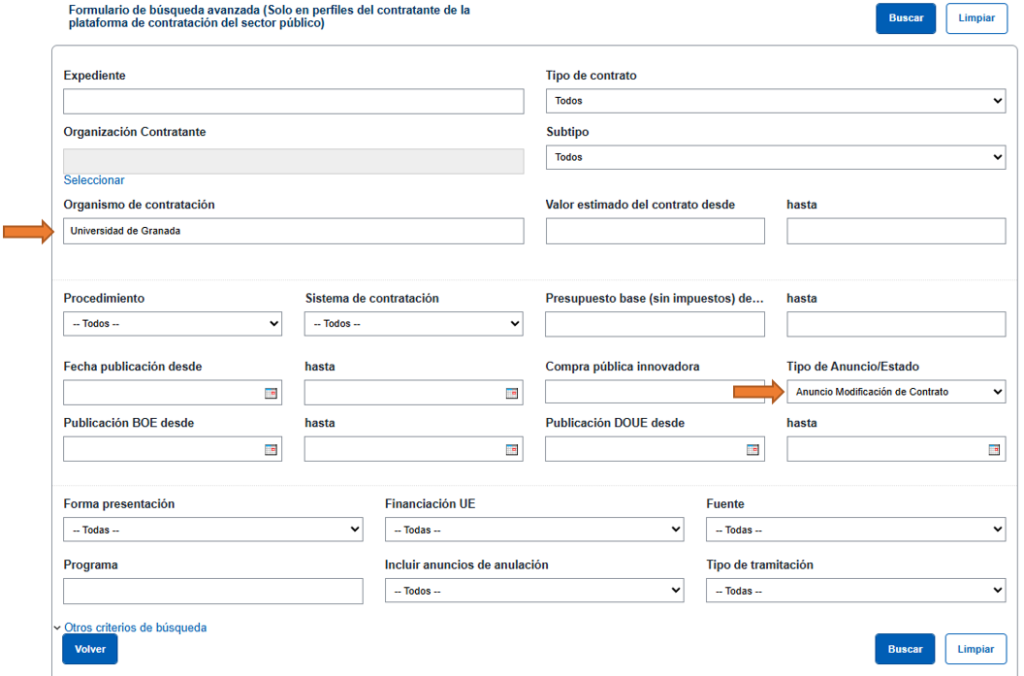The width and height of the screenshot is (1024, 676).
Task: Open calendar for Fecha publicación hasta
Action: [x=511, y=394]
